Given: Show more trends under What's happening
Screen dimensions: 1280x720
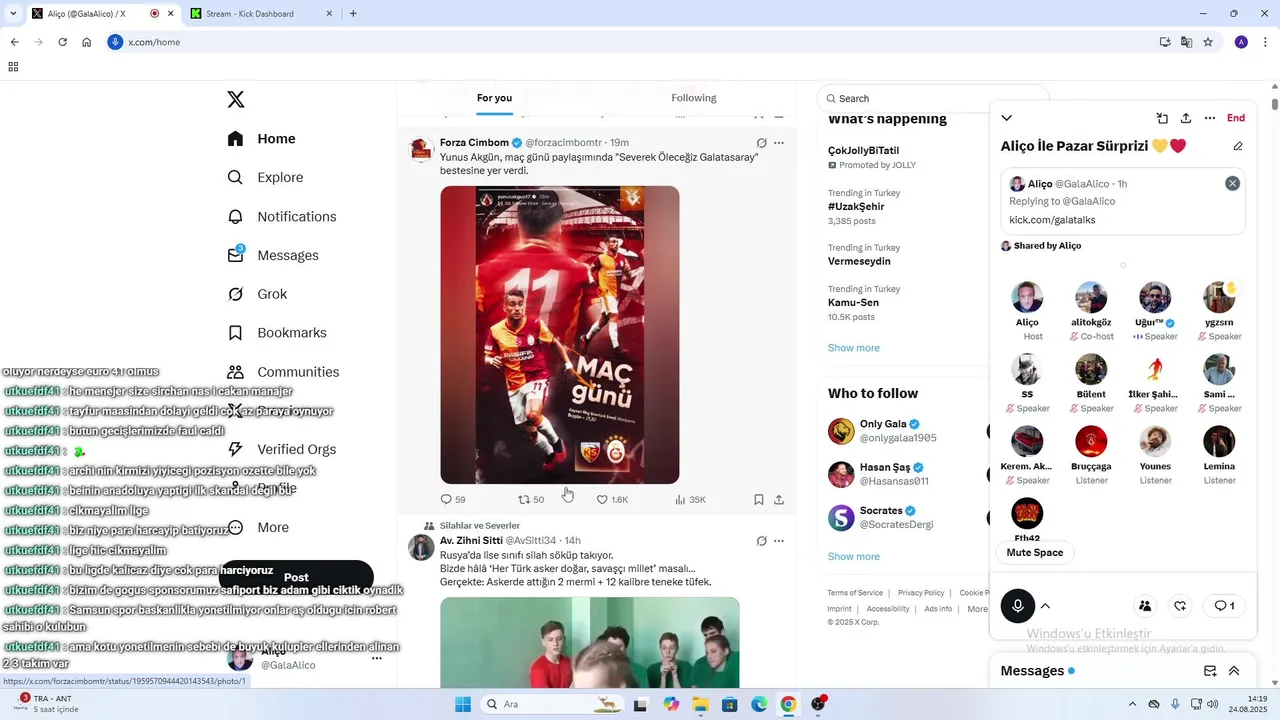Looking at the screenshot, I should pyautogui.click(x=854, y=348).
